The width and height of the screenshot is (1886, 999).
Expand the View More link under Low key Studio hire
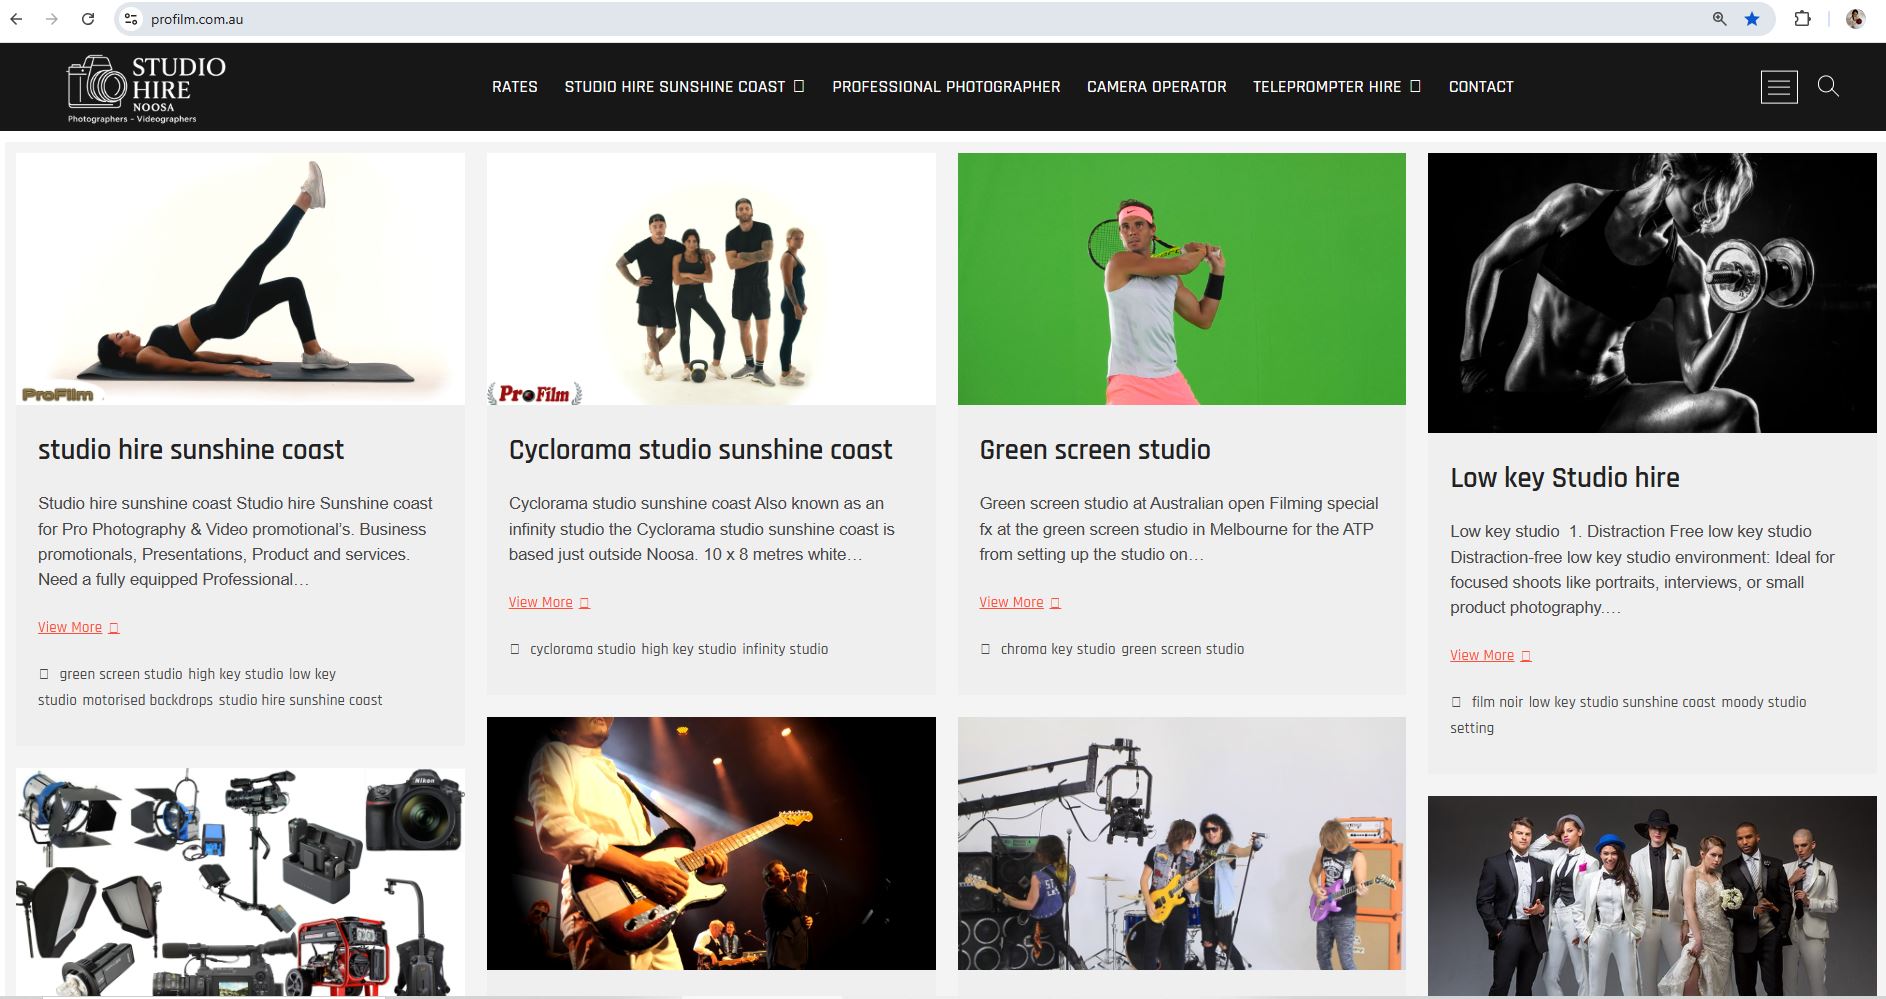[1483, 655]
